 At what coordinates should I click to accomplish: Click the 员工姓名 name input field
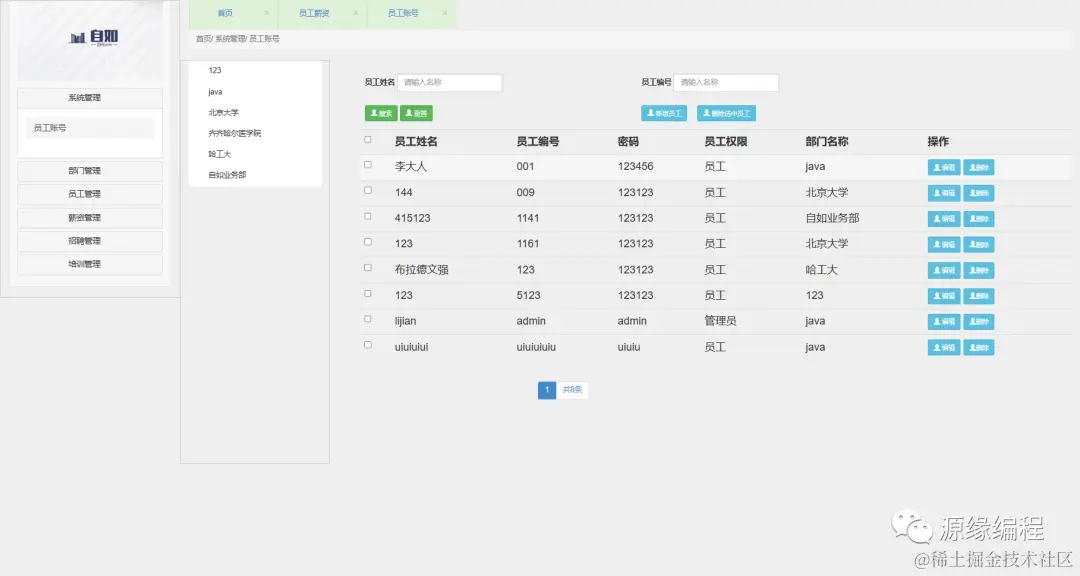[449, 82]
